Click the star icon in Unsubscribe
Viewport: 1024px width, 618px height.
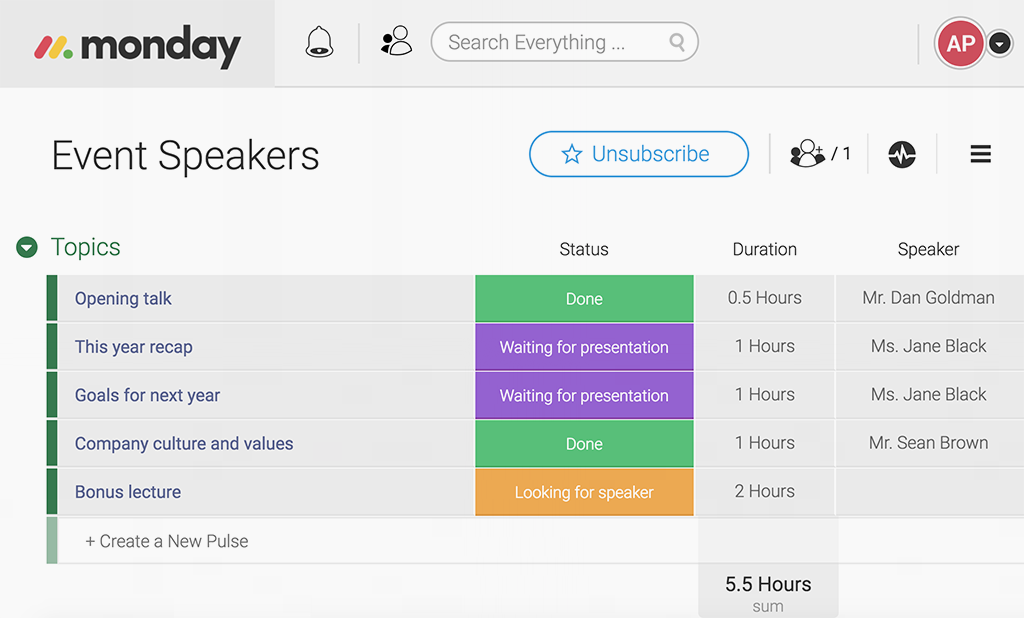click(571, 154)
